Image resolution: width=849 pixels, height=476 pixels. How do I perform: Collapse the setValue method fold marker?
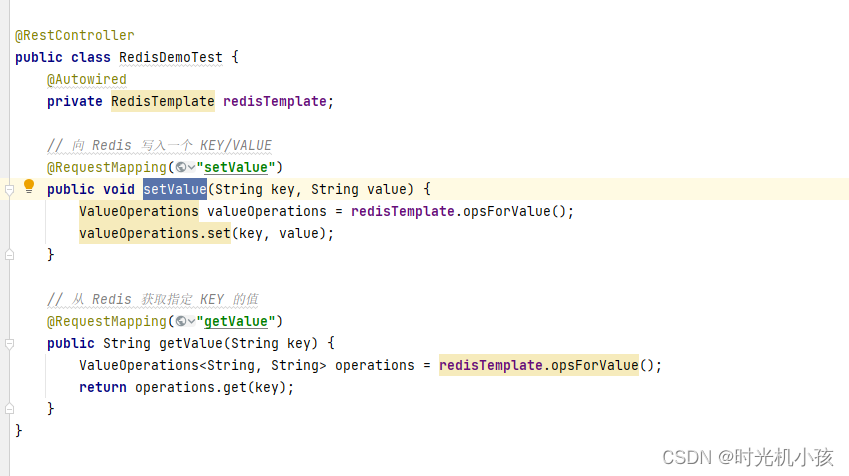click(x=9, y=190)
